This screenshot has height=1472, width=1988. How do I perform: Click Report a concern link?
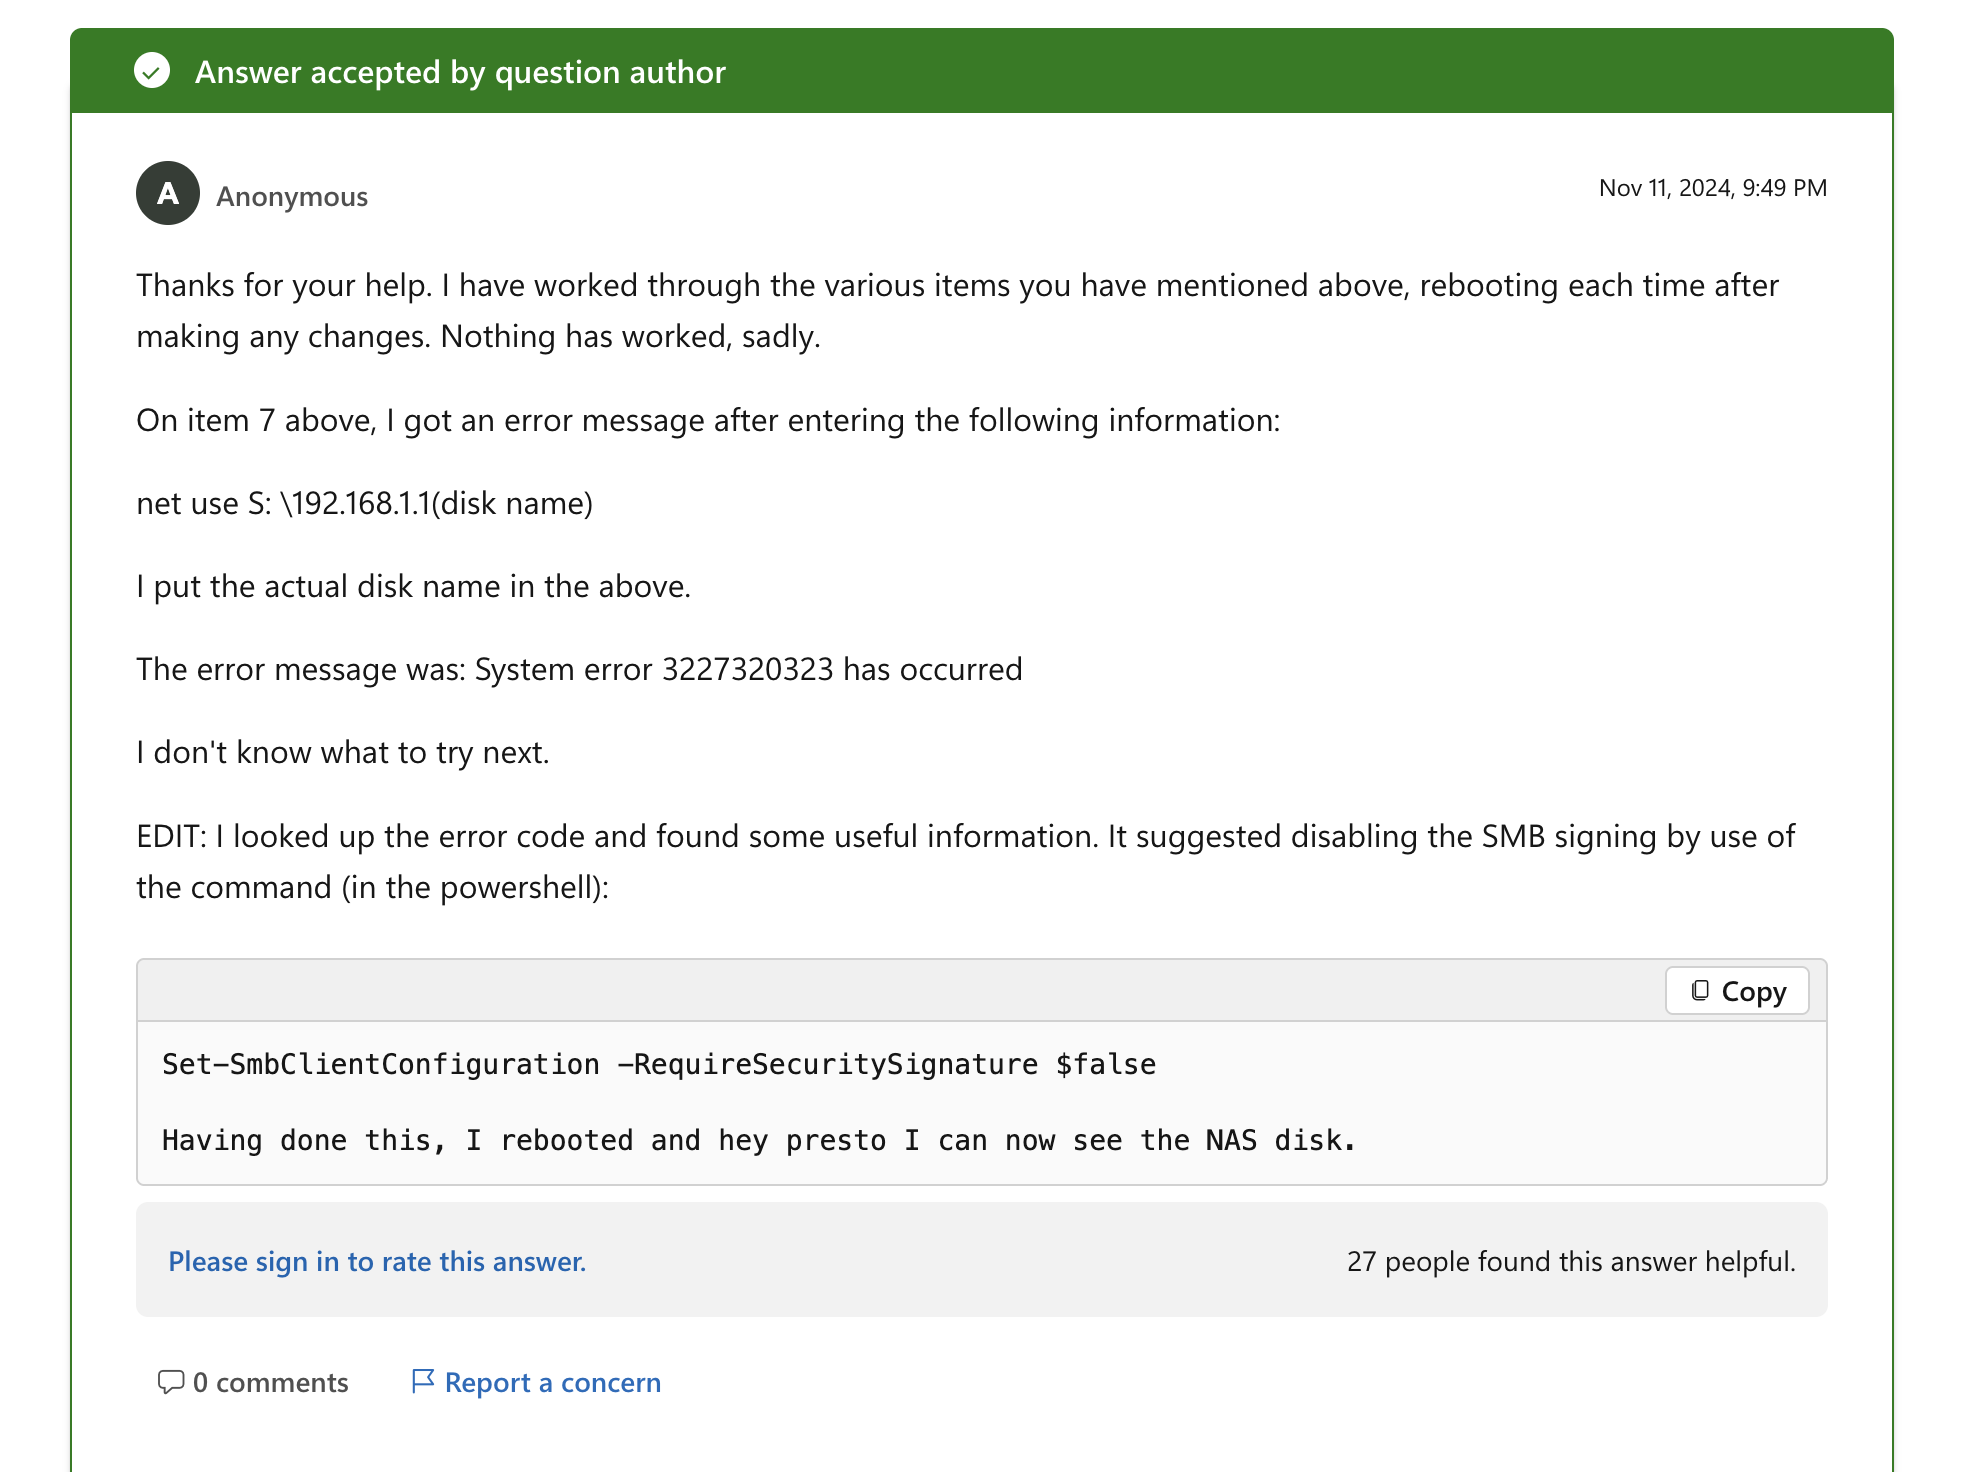[x=552, y=1382]
